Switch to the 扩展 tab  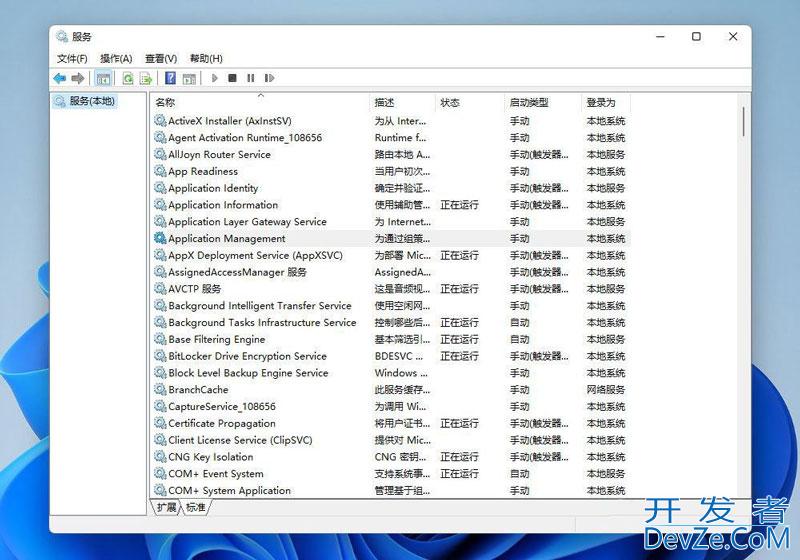pyautogui.click(x=166, y=507)
